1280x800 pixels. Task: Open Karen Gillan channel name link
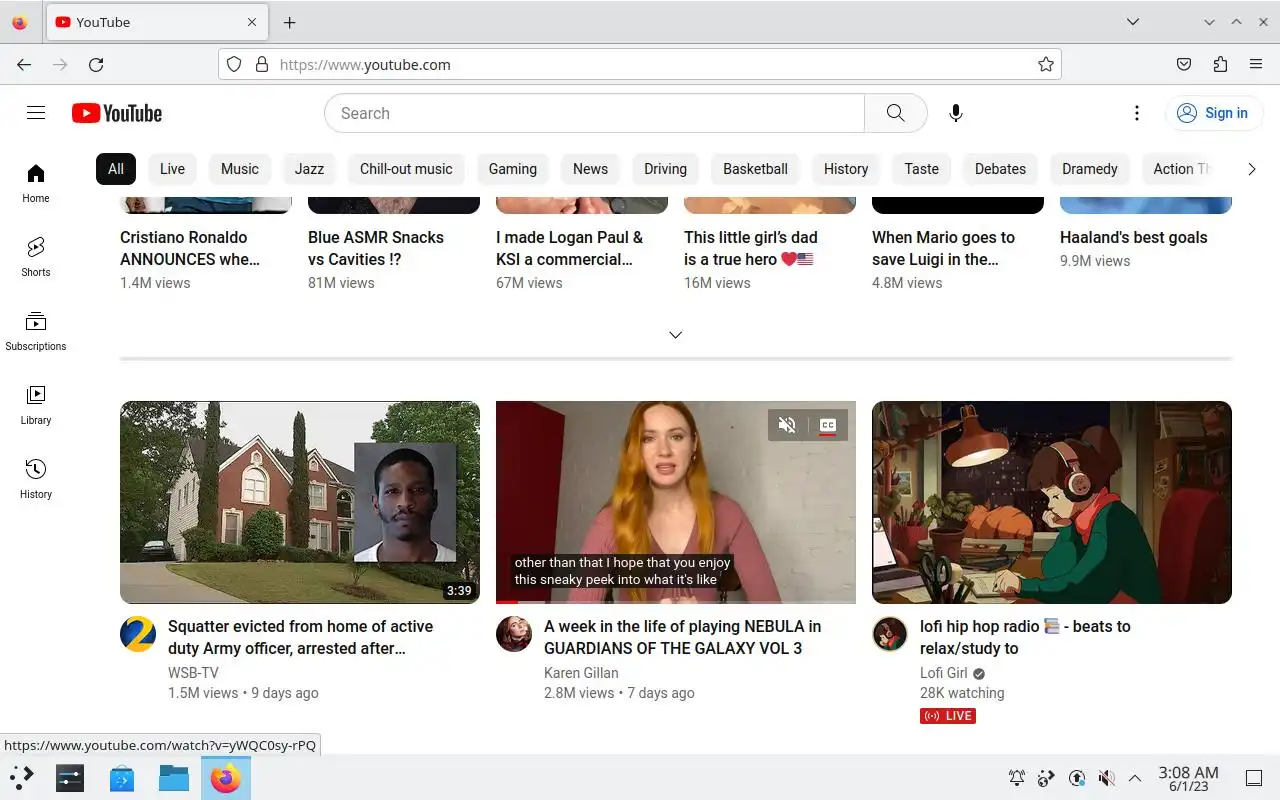[x=581, y=673]
